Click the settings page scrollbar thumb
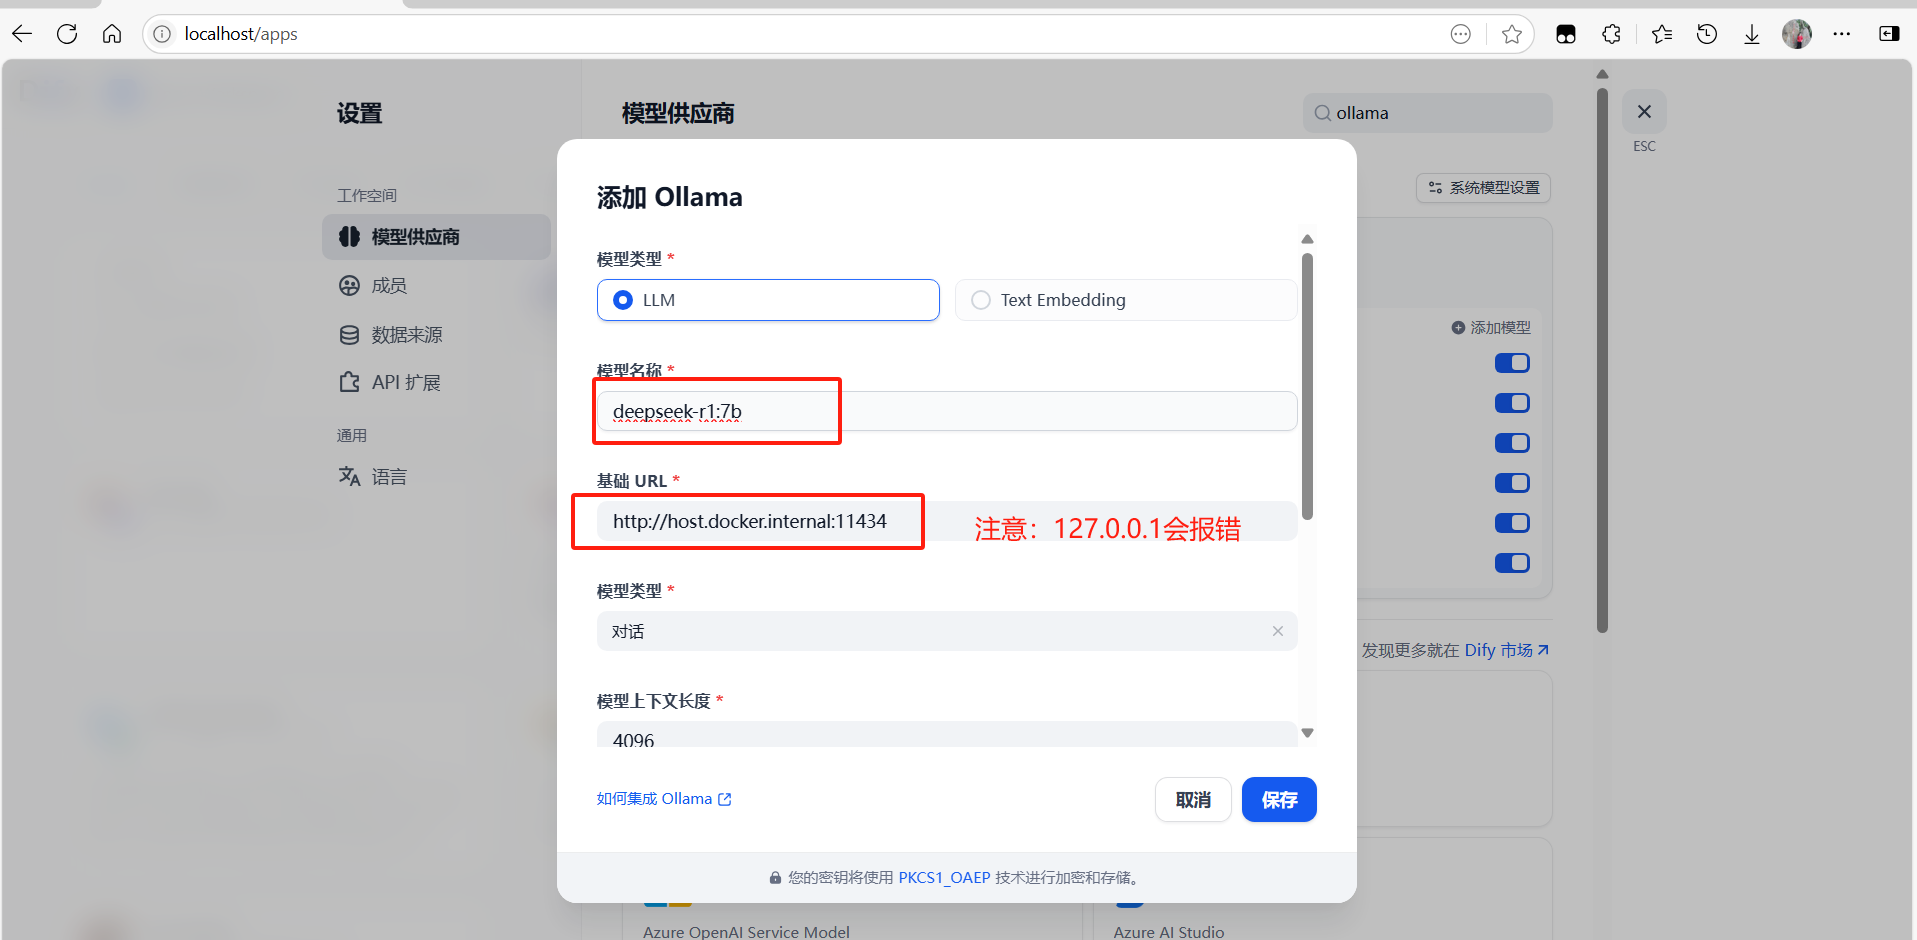This screenshot has height=940, width=1917. (x=1602, y=360)
